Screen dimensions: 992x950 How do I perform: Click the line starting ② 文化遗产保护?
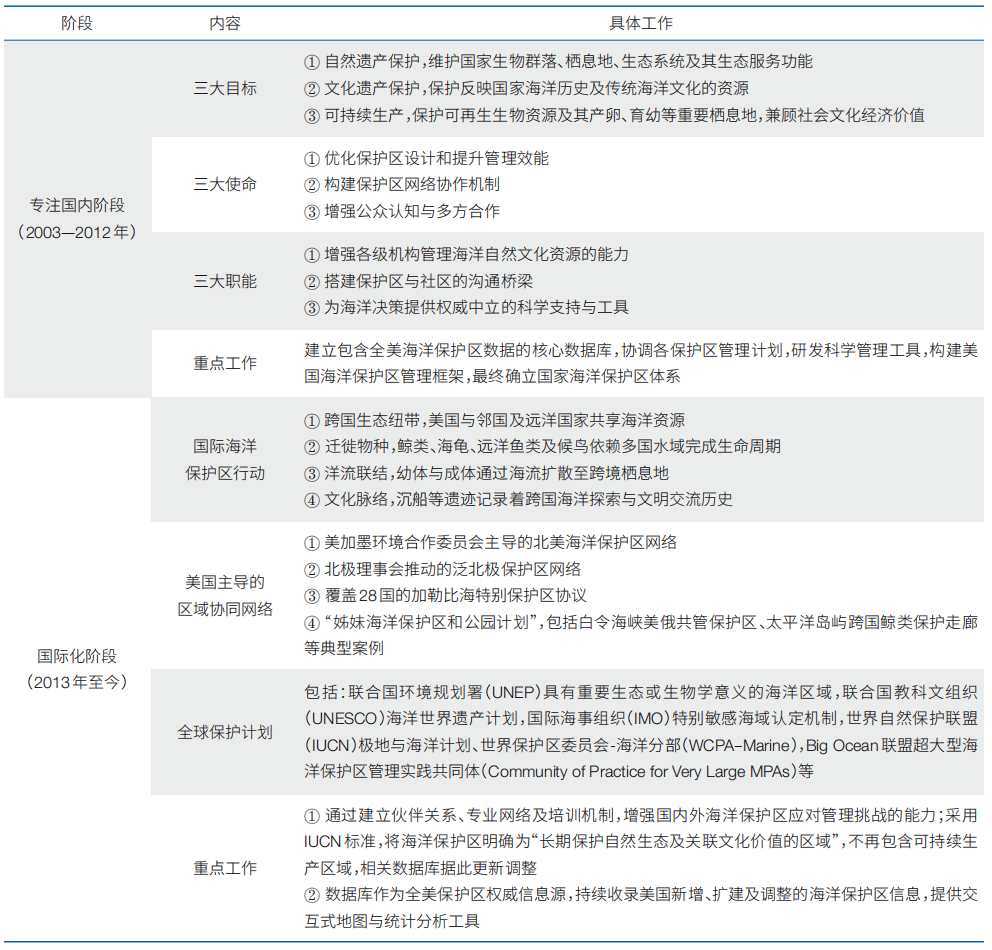[526, 89]
